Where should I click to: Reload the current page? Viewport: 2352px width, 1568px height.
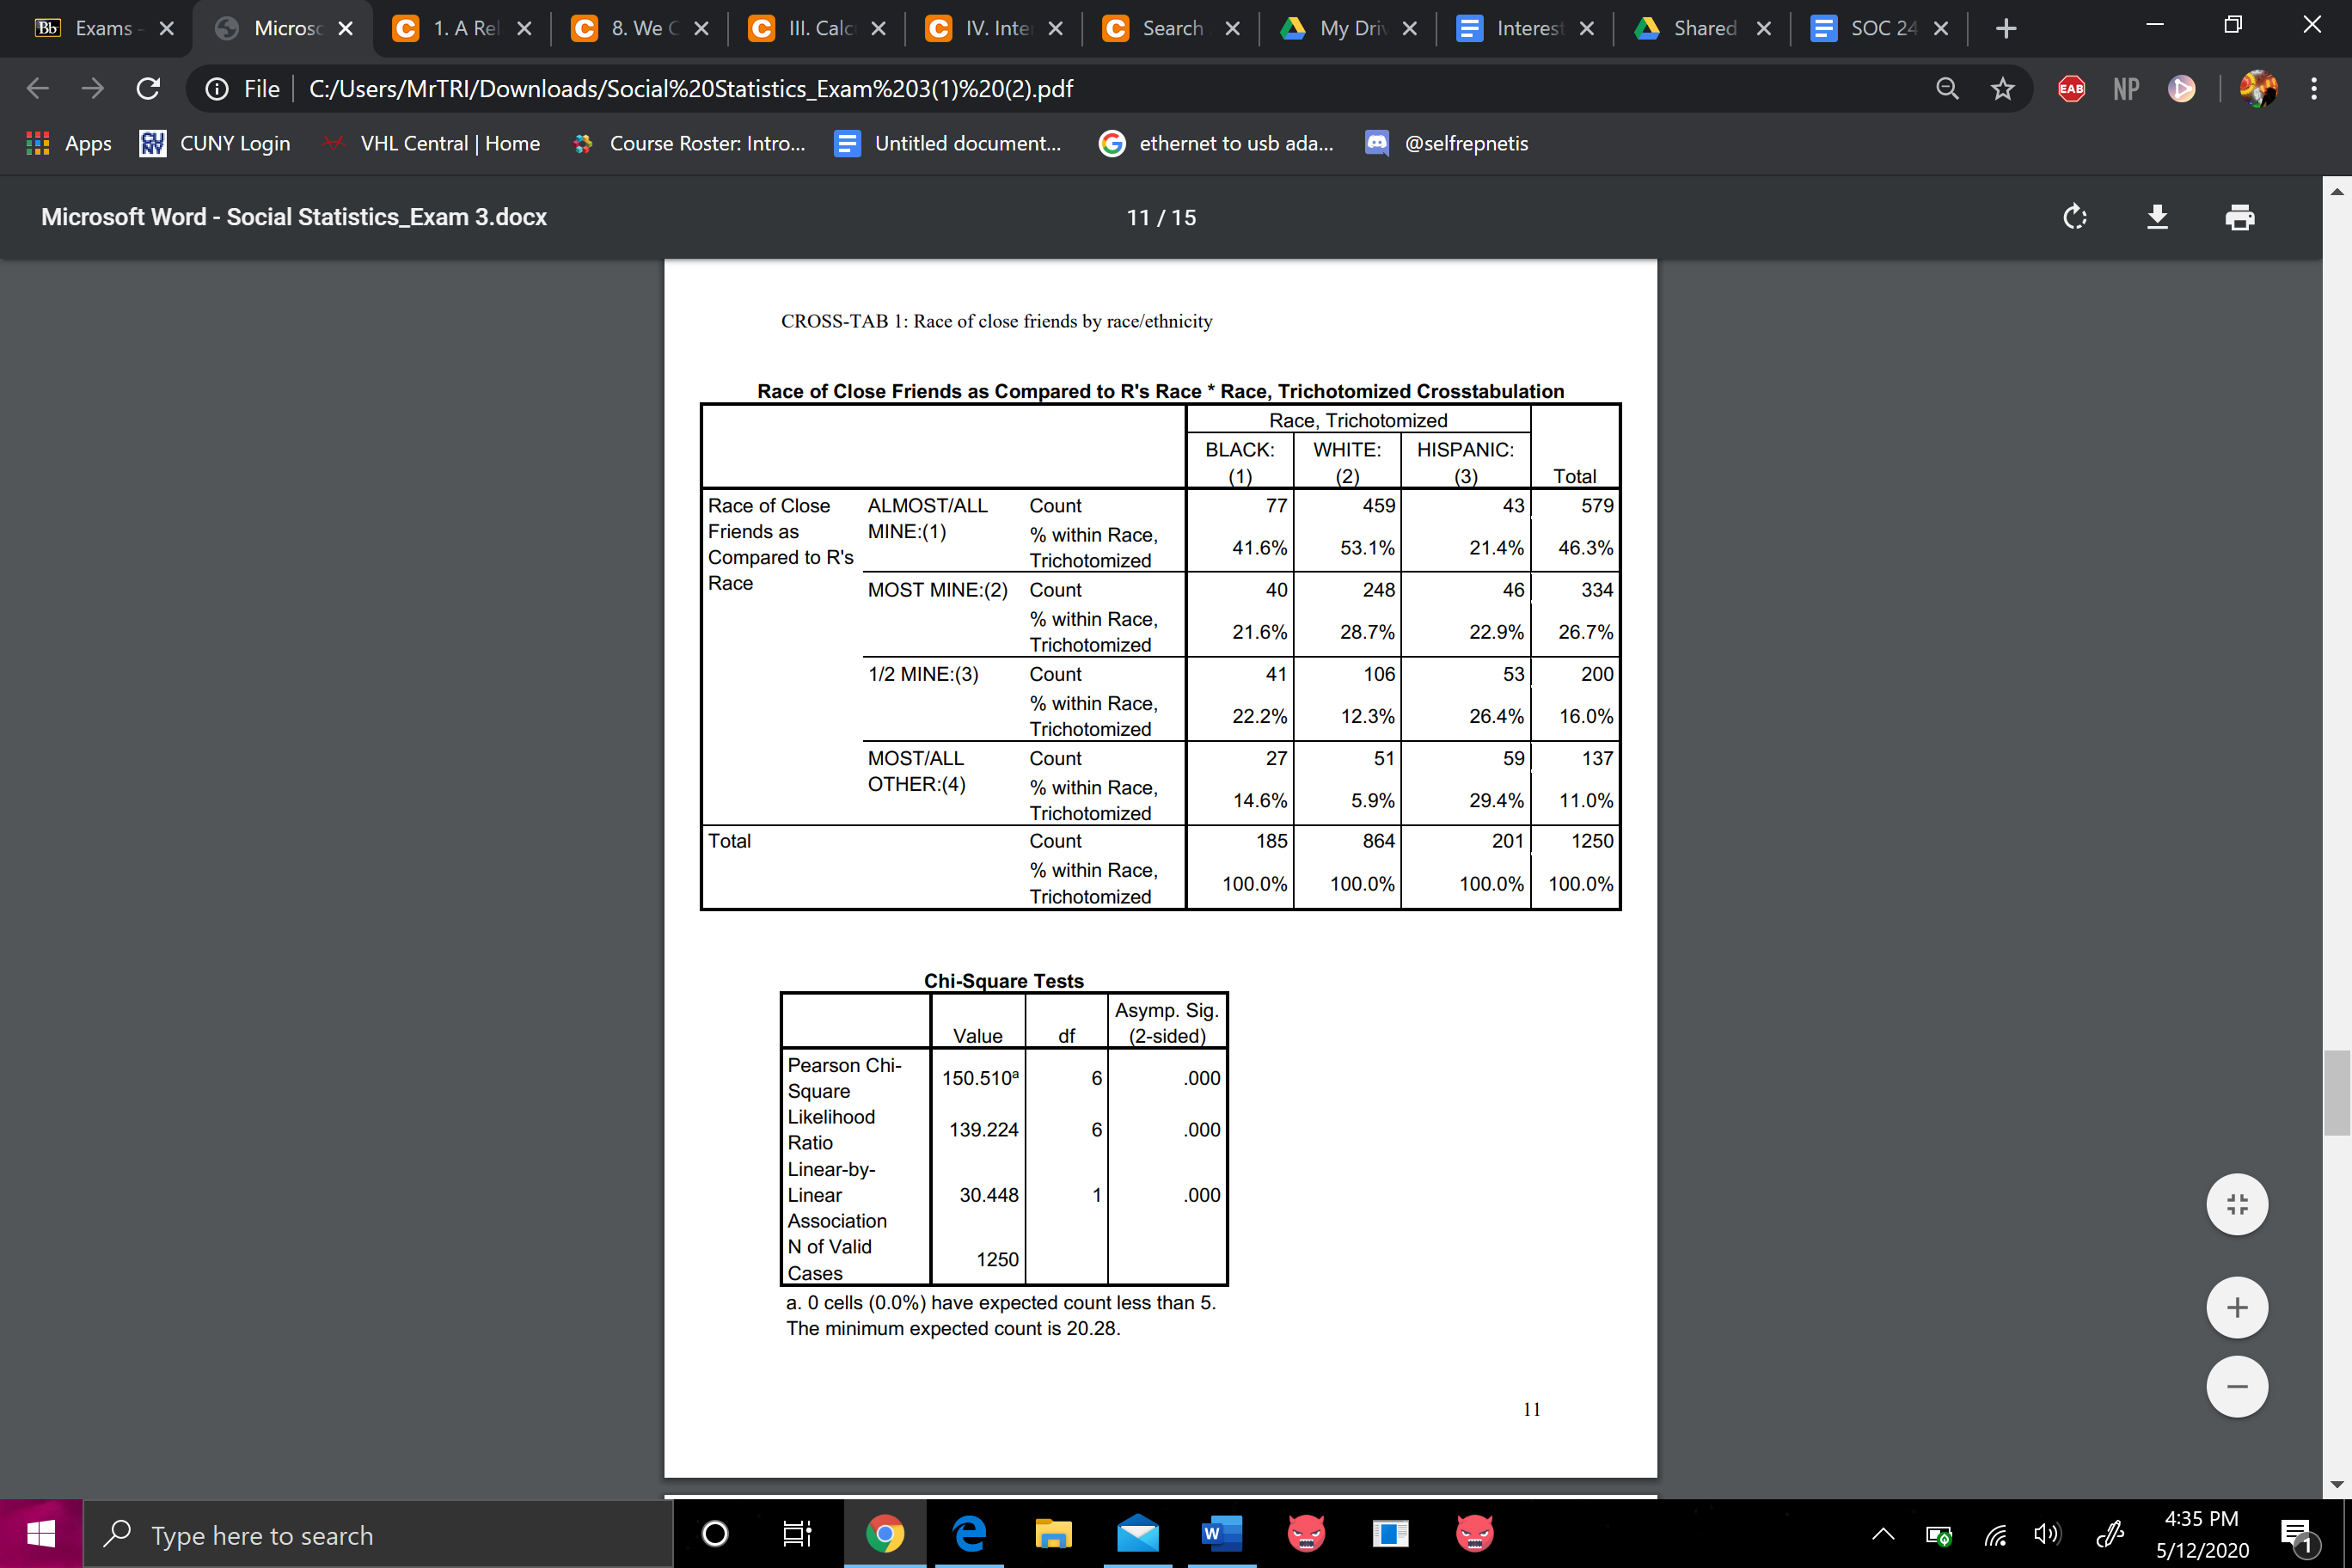(148, 88)
